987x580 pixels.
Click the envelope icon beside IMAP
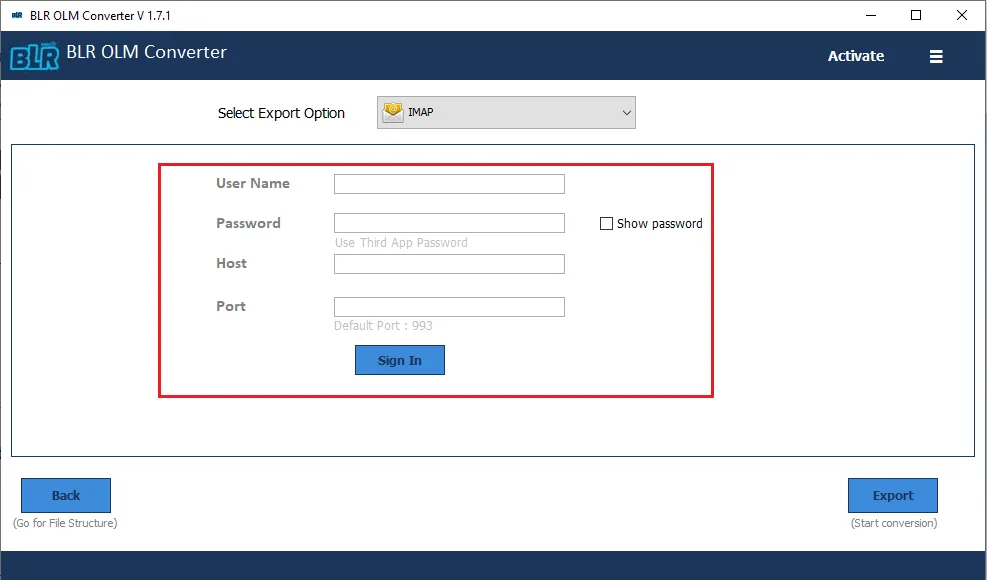click(390, 112)
